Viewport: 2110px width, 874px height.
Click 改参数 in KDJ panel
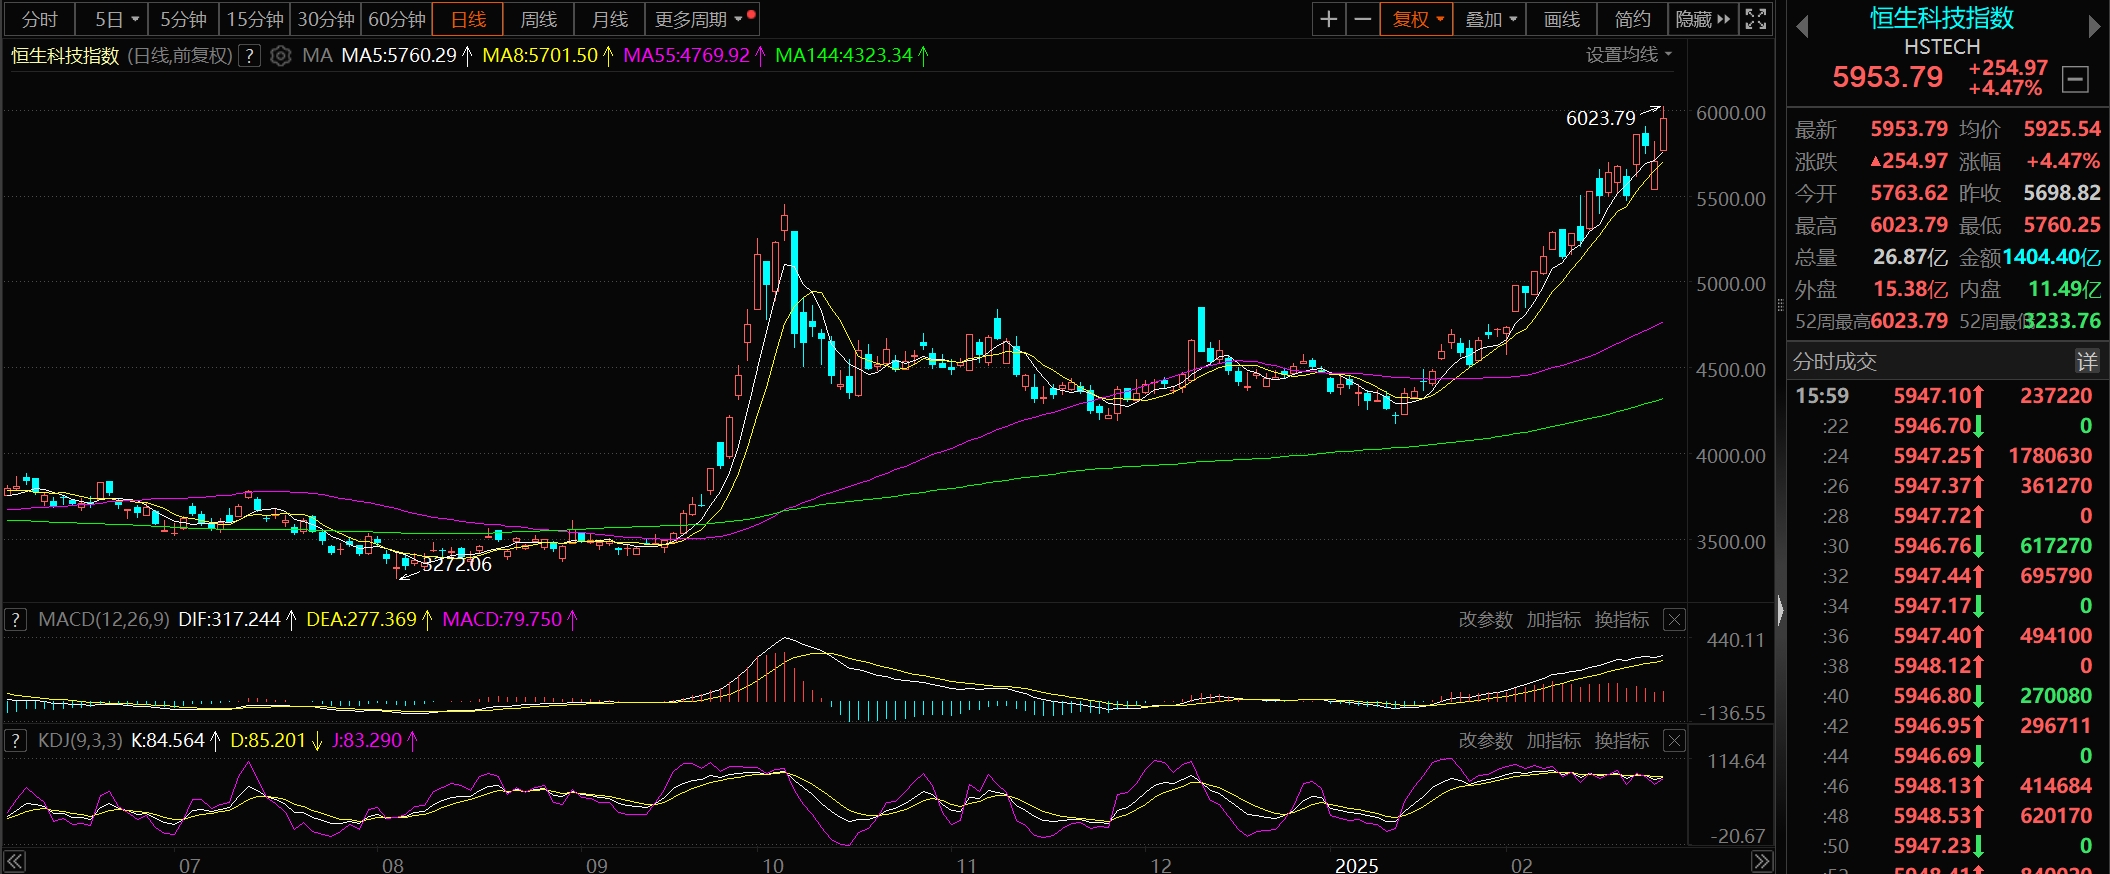1485,741
